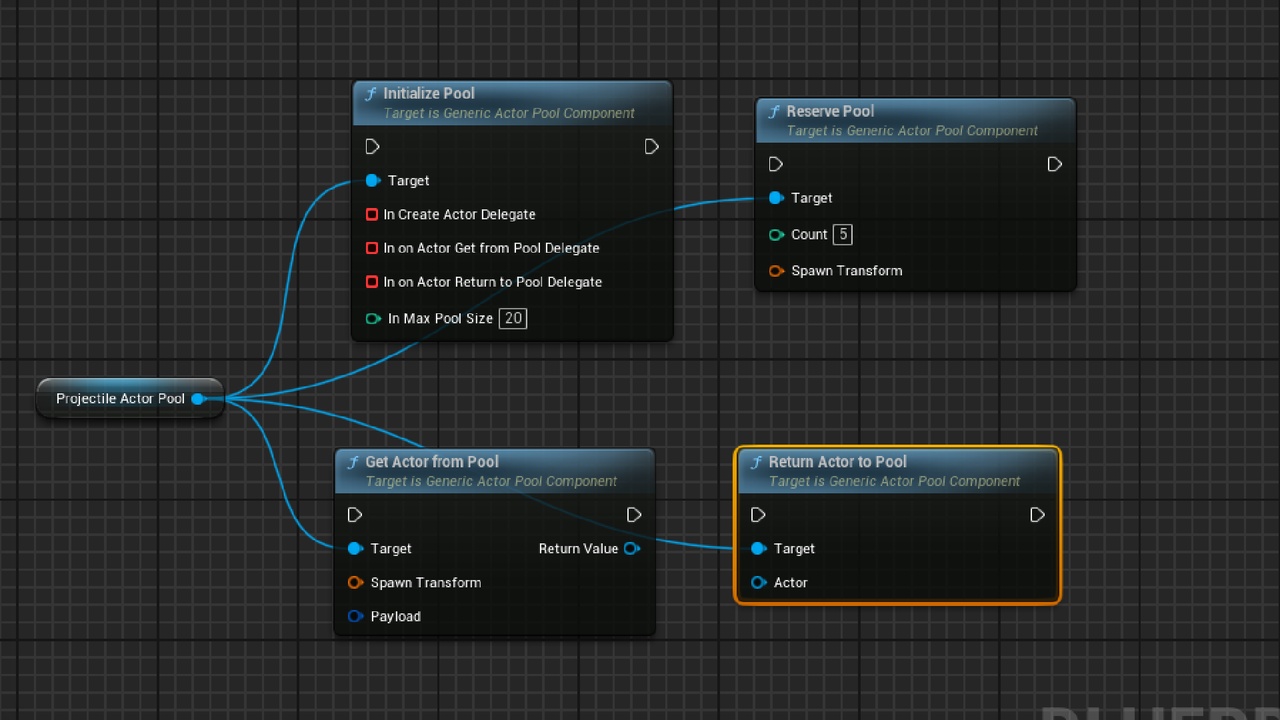Screen dimensions: 1280x720
Task: Click the function icon on Initialize Pool
Action: click(x=371, y=93)
